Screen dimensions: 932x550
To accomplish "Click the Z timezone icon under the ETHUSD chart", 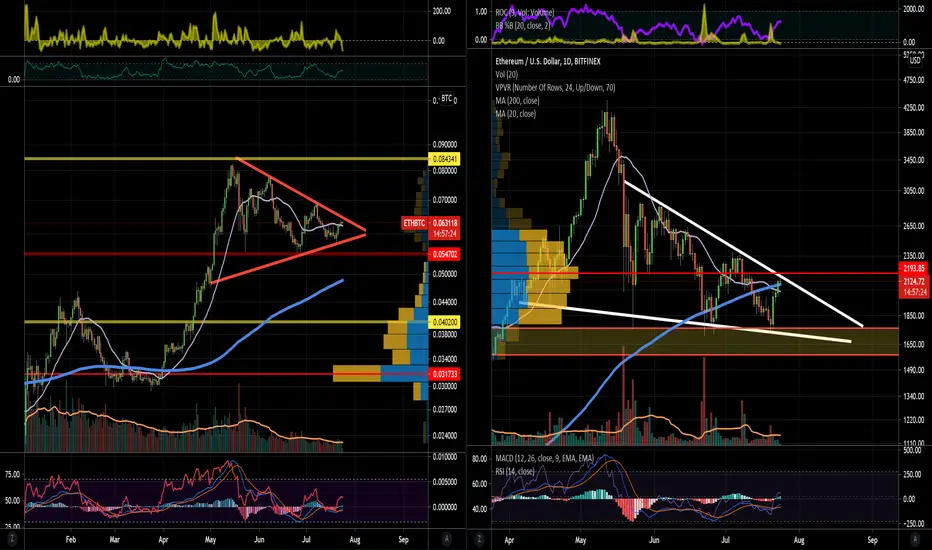I will (x=479, y=539).
